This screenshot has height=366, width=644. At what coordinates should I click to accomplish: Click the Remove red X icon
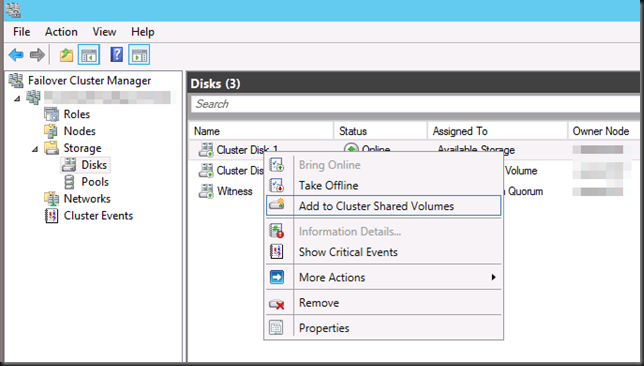pos(277,304)
